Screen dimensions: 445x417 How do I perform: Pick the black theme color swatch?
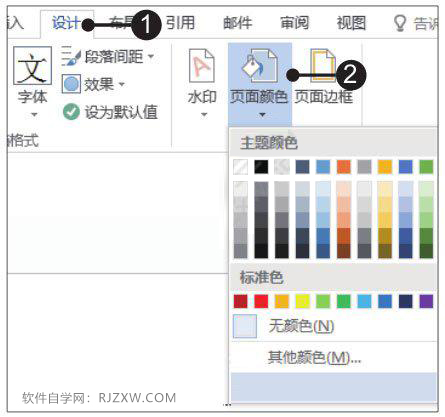[x=261, y=167]
